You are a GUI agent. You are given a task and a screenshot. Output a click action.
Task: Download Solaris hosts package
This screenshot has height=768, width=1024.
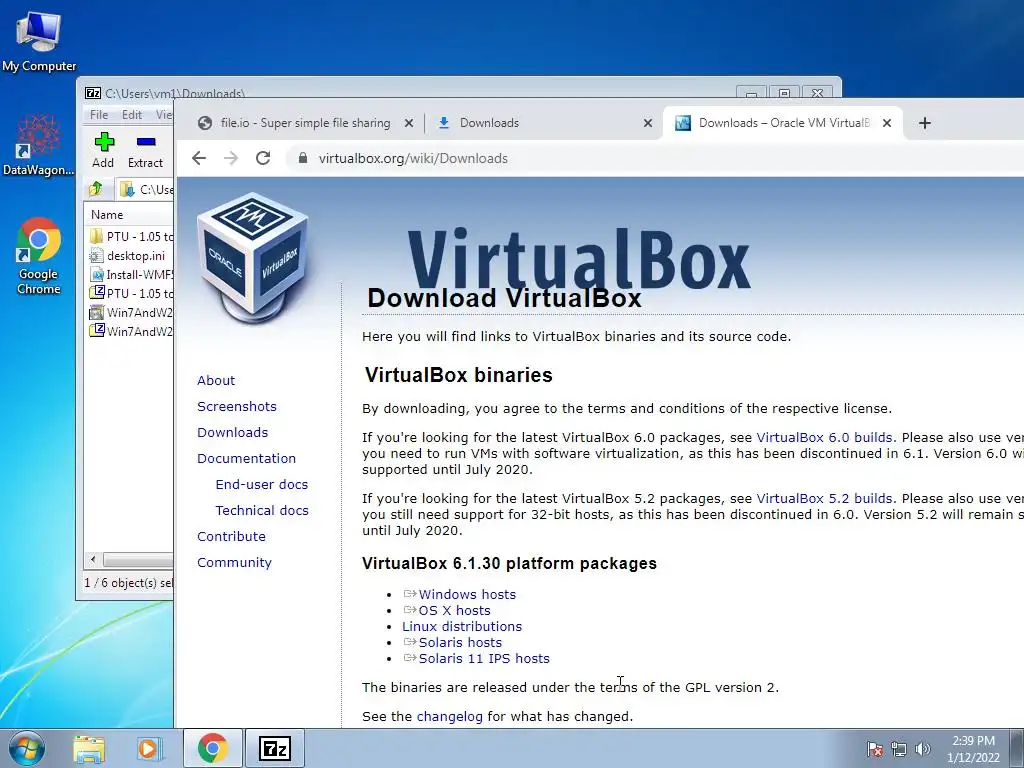click(460, 643)
